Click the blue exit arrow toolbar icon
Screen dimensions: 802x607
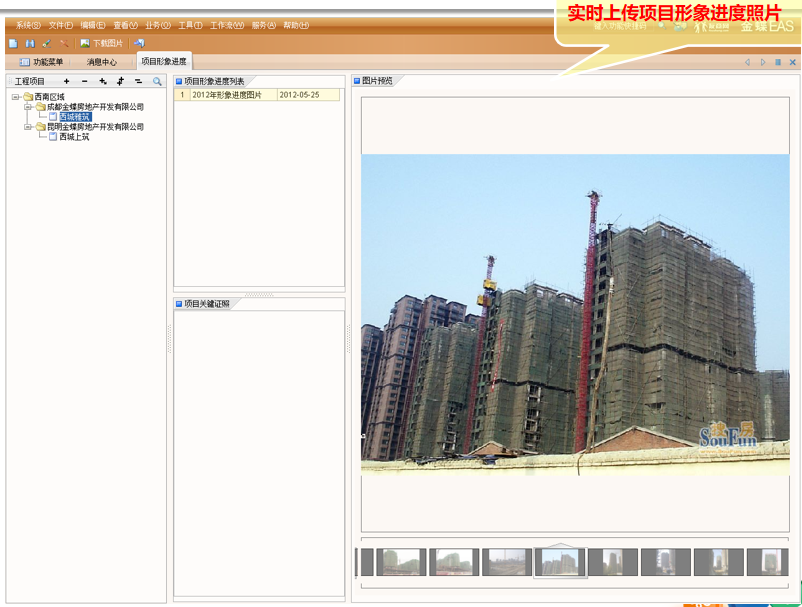[x=140, y=43]
